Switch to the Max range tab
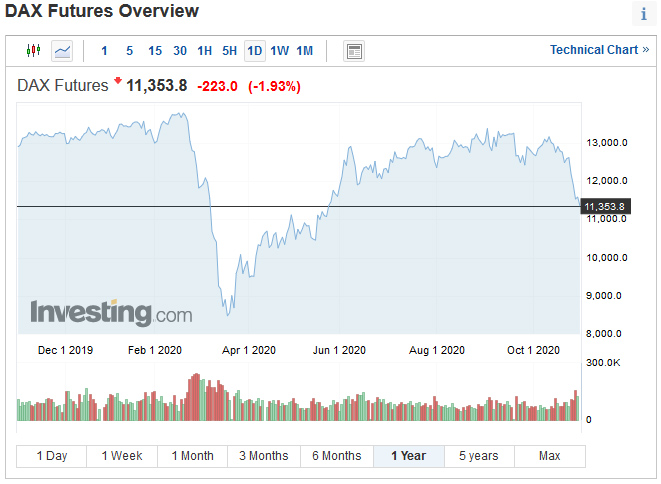 (x=550, y=456)
